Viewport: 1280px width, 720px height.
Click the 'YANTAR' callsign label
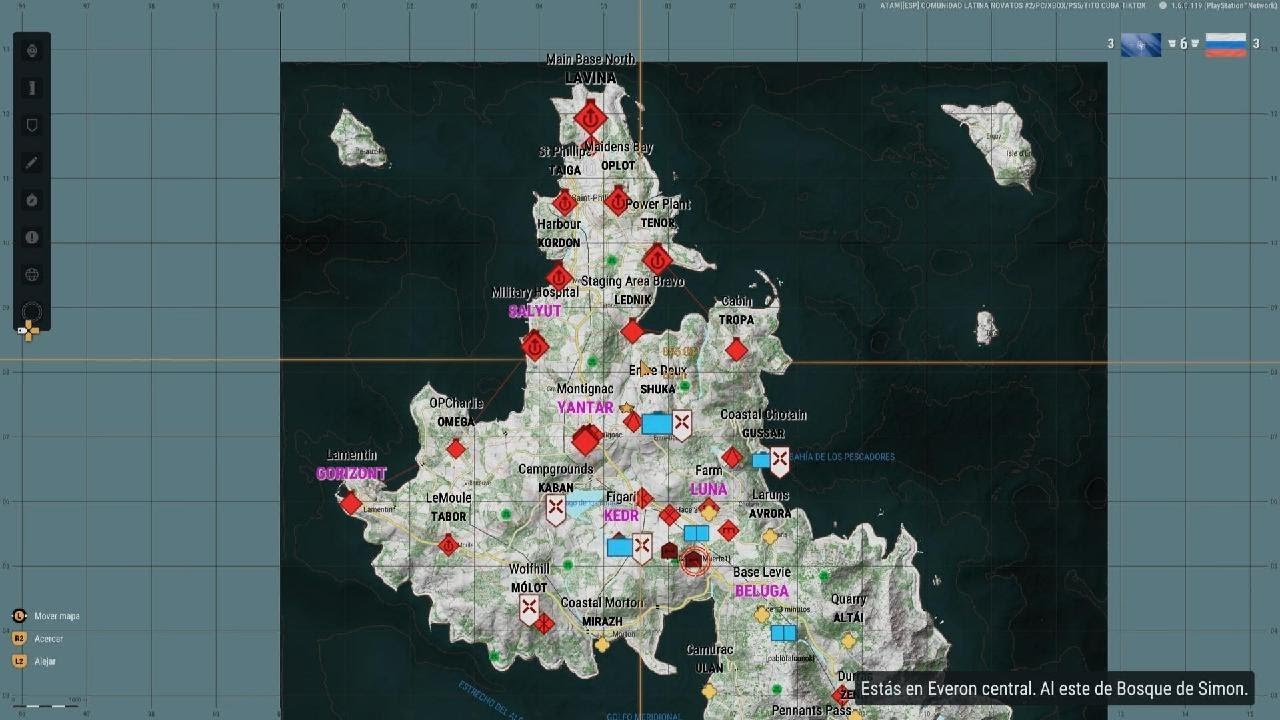(585, 407)
